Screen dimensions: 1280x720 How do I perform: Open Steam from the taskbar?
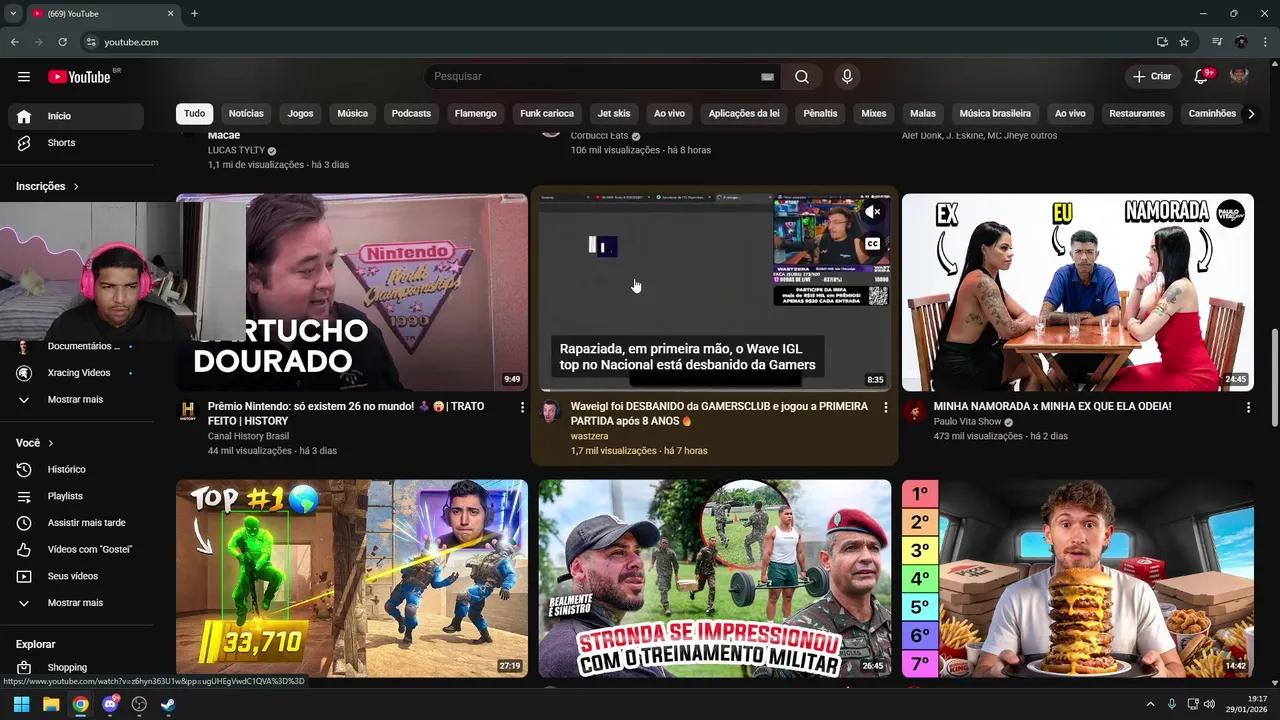tap(168, 704)
